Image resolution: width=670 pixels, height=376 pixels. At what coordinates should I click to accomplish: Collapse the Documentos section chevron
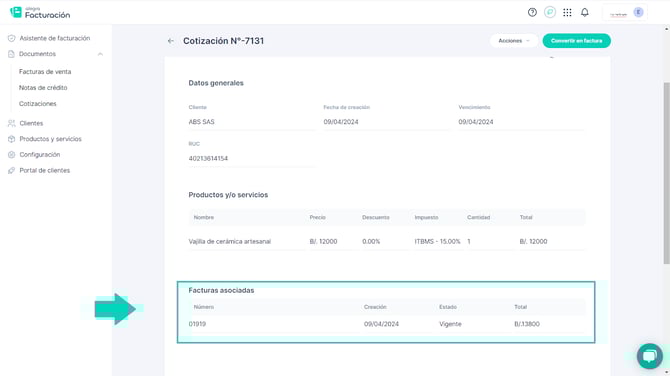tap(100, 54)
